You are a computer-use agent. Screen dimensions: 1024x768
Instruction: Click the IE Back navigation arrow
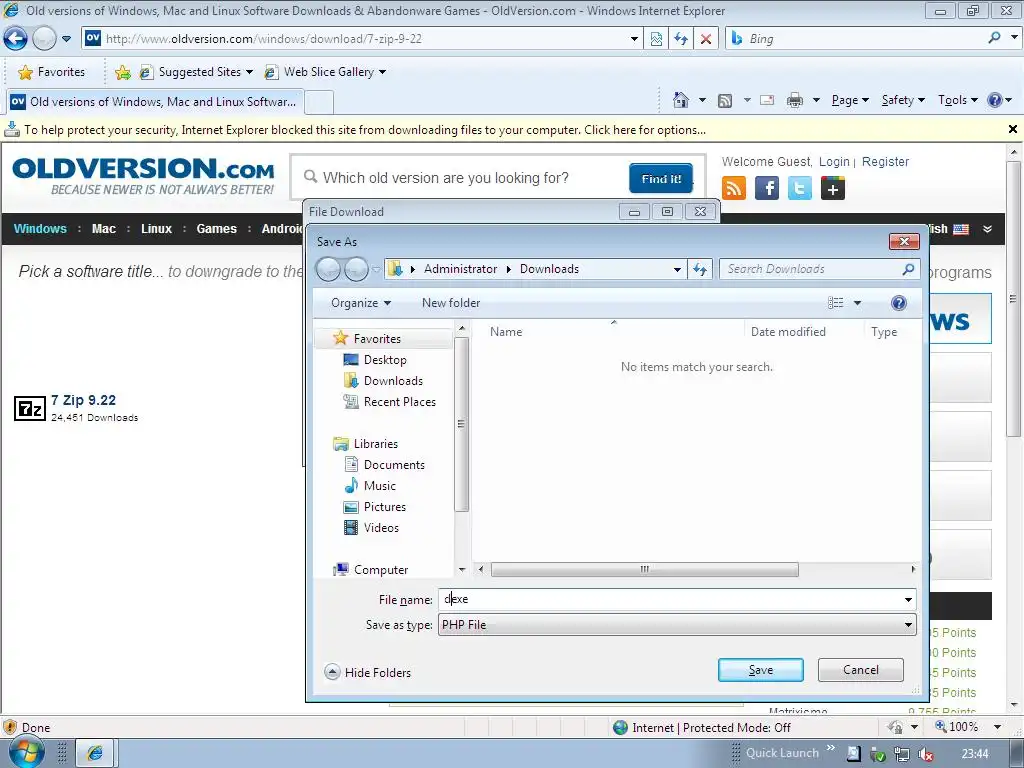[x=15, y=39]
